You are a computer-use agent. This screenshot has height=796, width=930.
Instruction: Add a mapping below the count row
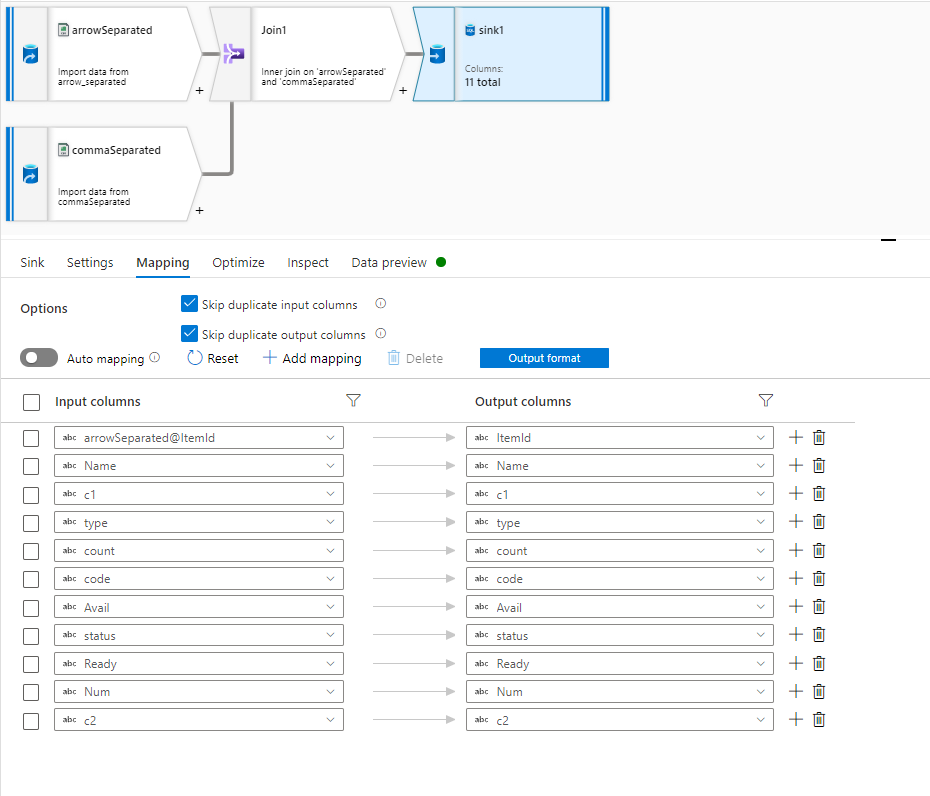pos(796,550)
